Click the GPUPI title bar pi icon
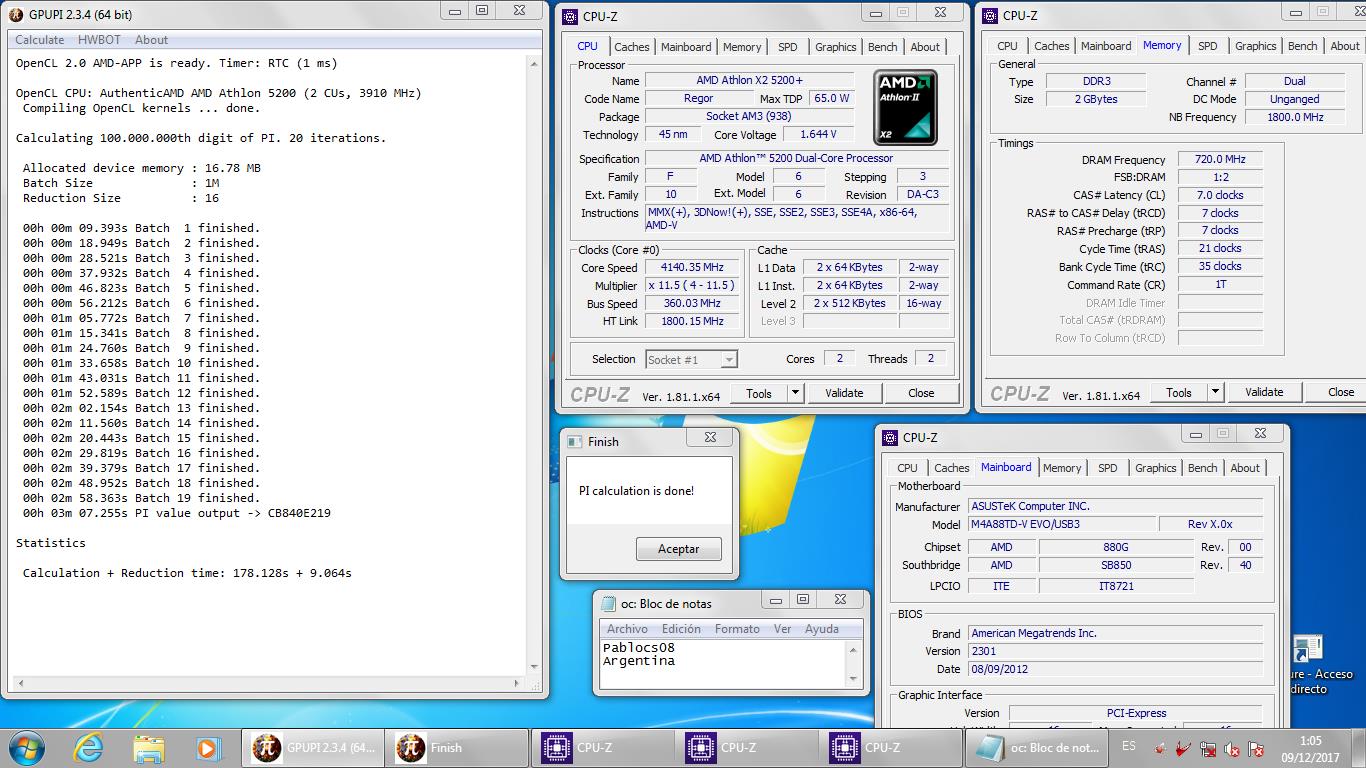Screen dimensions: 1366x768 pos(18,15)
